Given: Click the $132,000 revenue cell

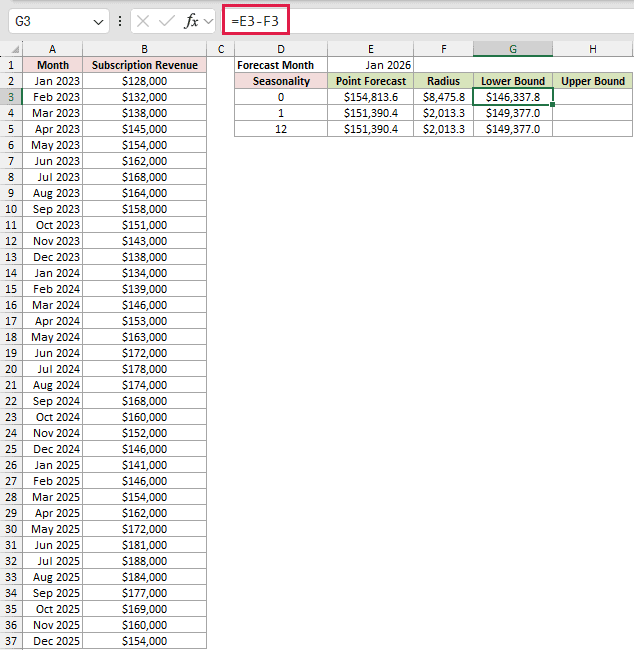Looking at the screenshot, I should [144, 97].
